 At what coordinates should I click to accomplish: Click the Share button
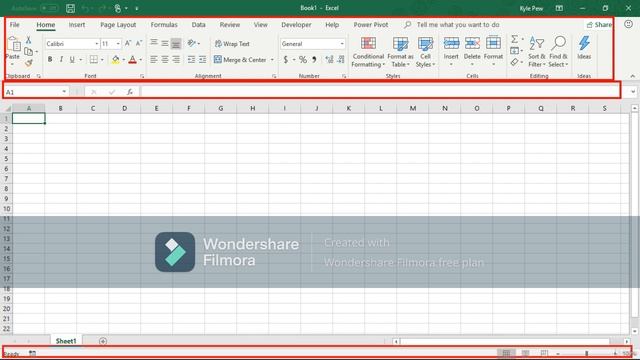pyautogui.click(x=599, y=25)
